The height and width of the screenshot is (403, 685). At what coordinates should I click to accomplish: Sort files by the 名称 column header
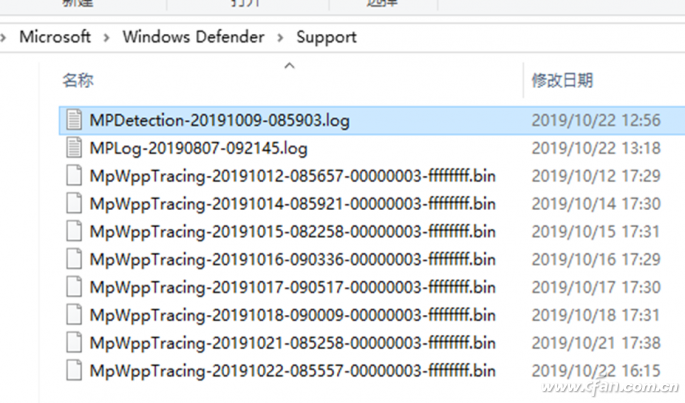(78, 80)
